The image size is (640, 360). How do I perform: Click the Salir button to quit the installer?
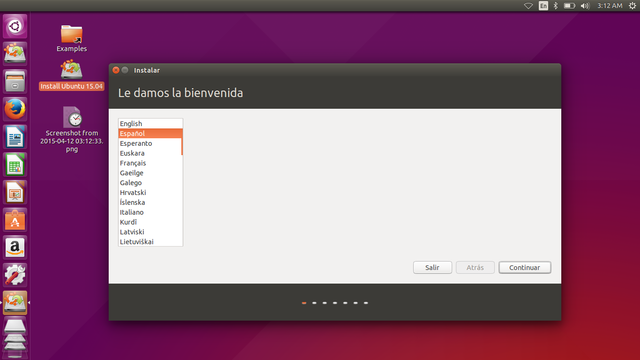(432, 267)
